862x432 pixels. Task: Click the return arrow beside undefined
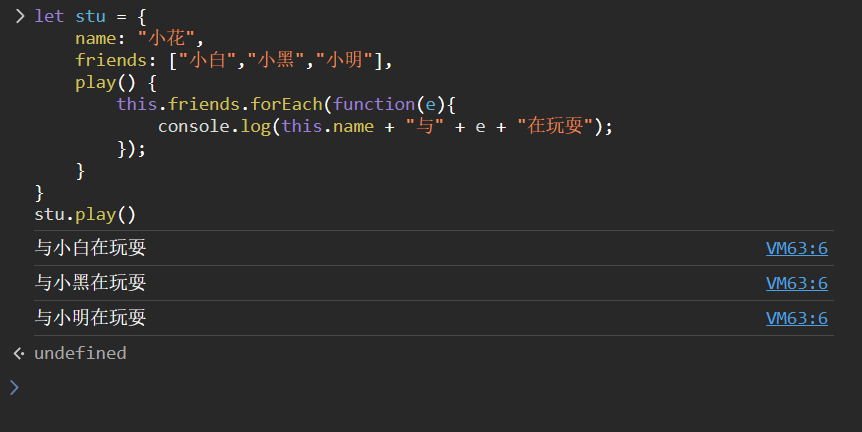point(18,353)
